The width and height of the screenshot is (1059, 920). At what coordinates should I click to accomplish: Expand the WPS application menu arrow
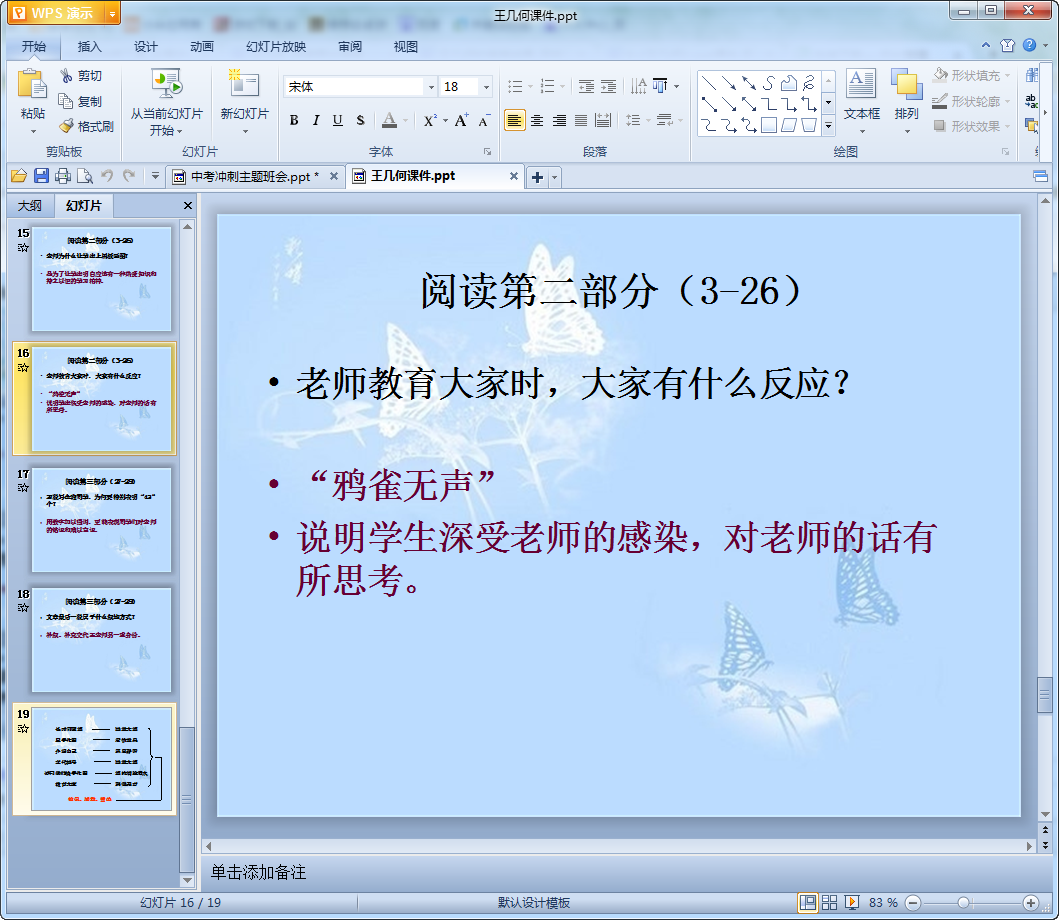pos(112,14)
